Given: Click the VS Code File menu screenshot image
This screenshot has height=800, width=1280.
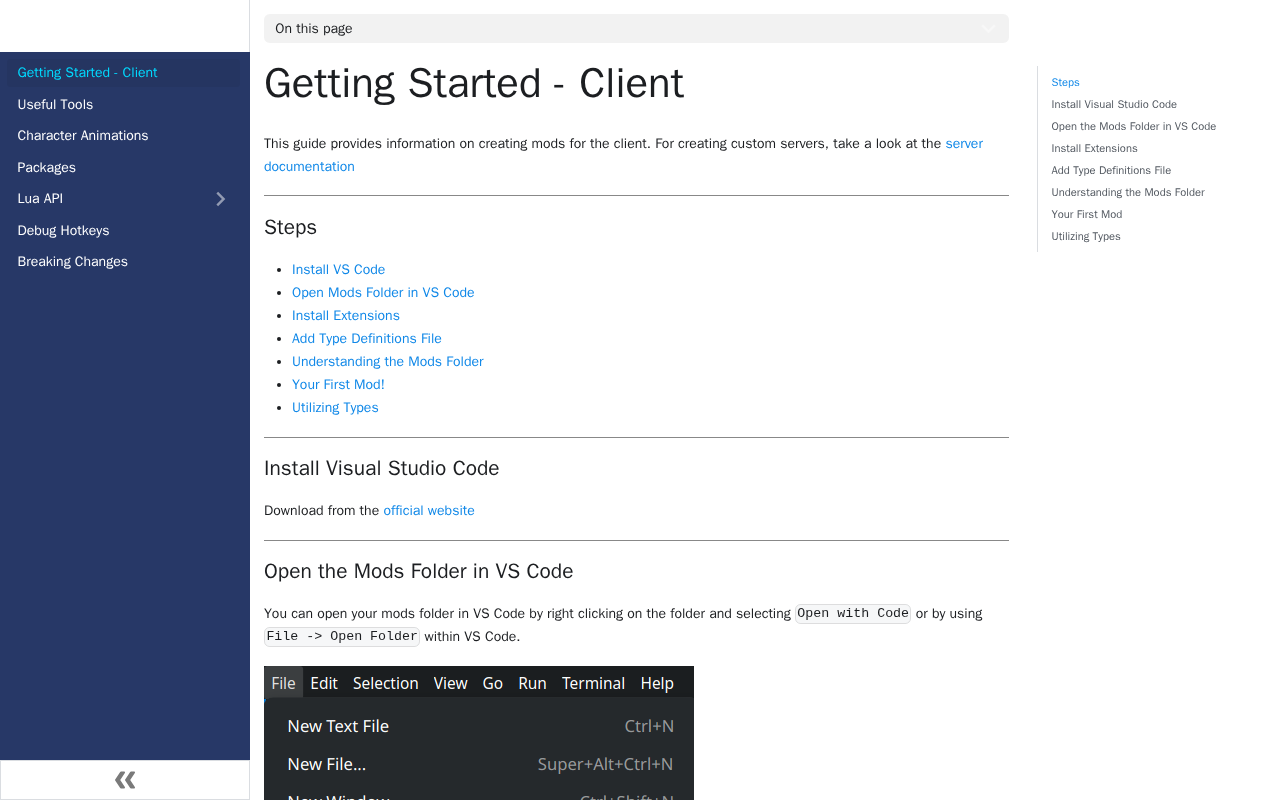Looking at the screenshot, I should click(479, 733).
